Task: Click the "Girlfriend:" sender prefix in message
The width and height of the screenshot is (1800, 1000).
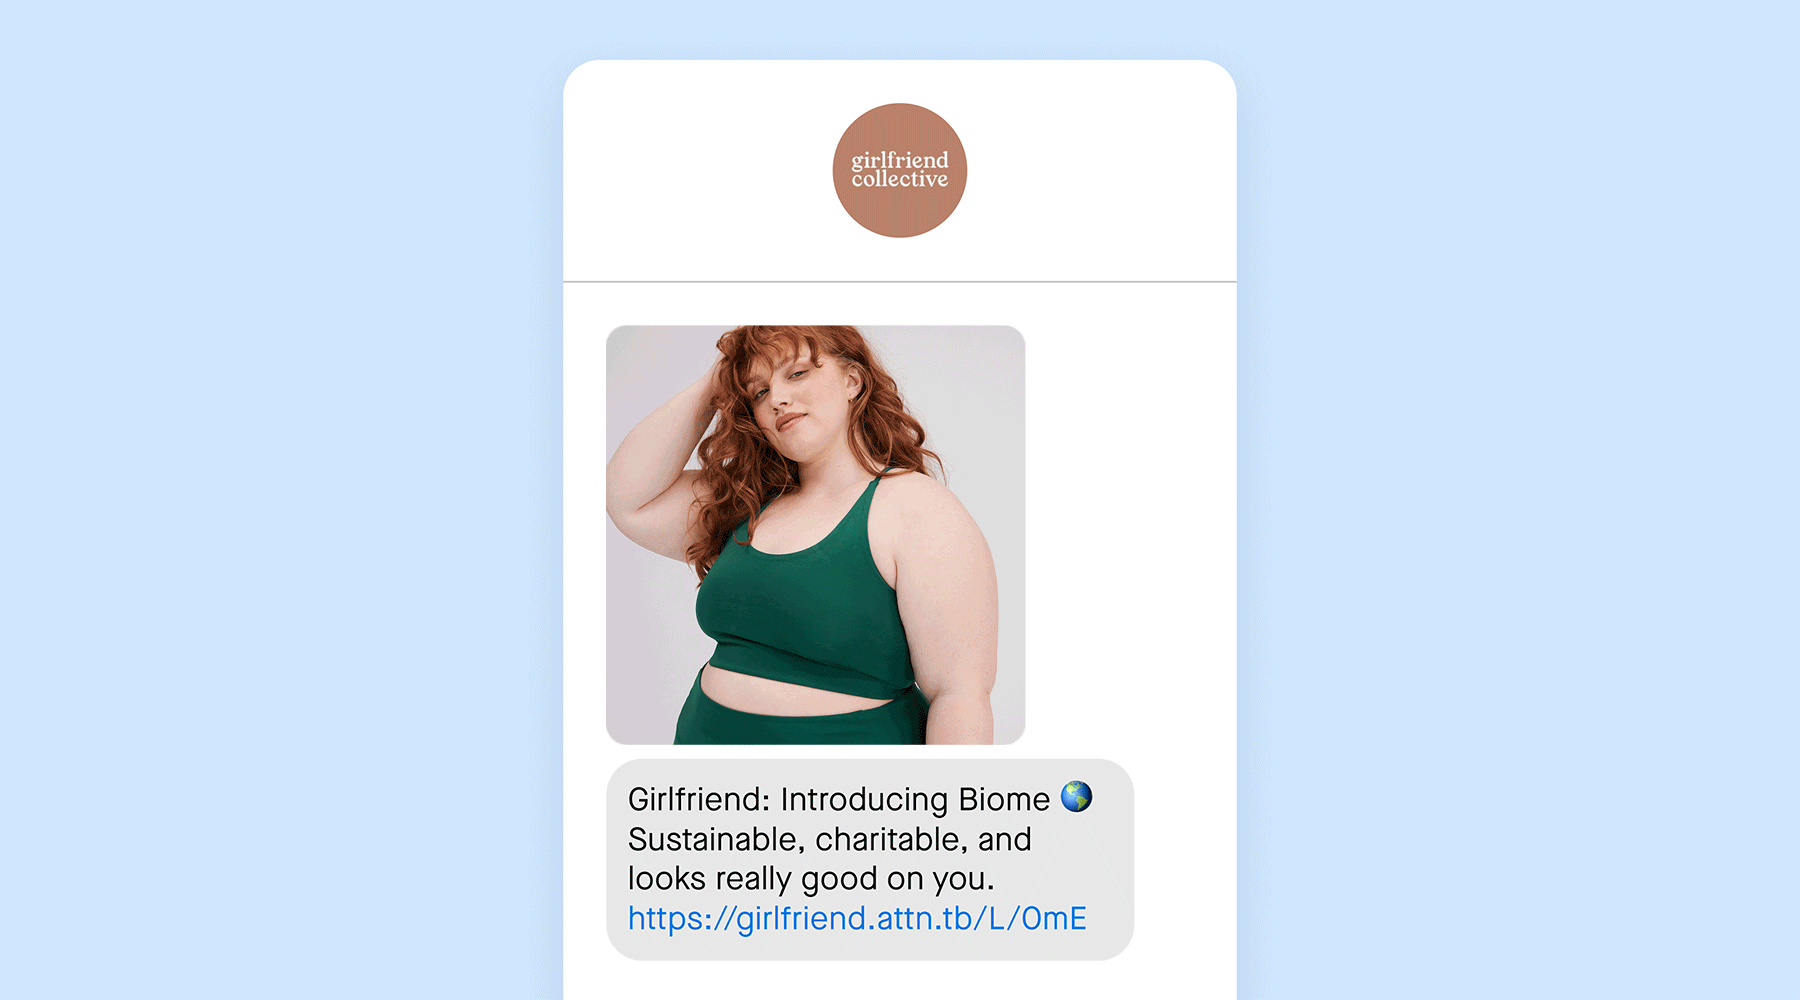Action: pos(699,799)
